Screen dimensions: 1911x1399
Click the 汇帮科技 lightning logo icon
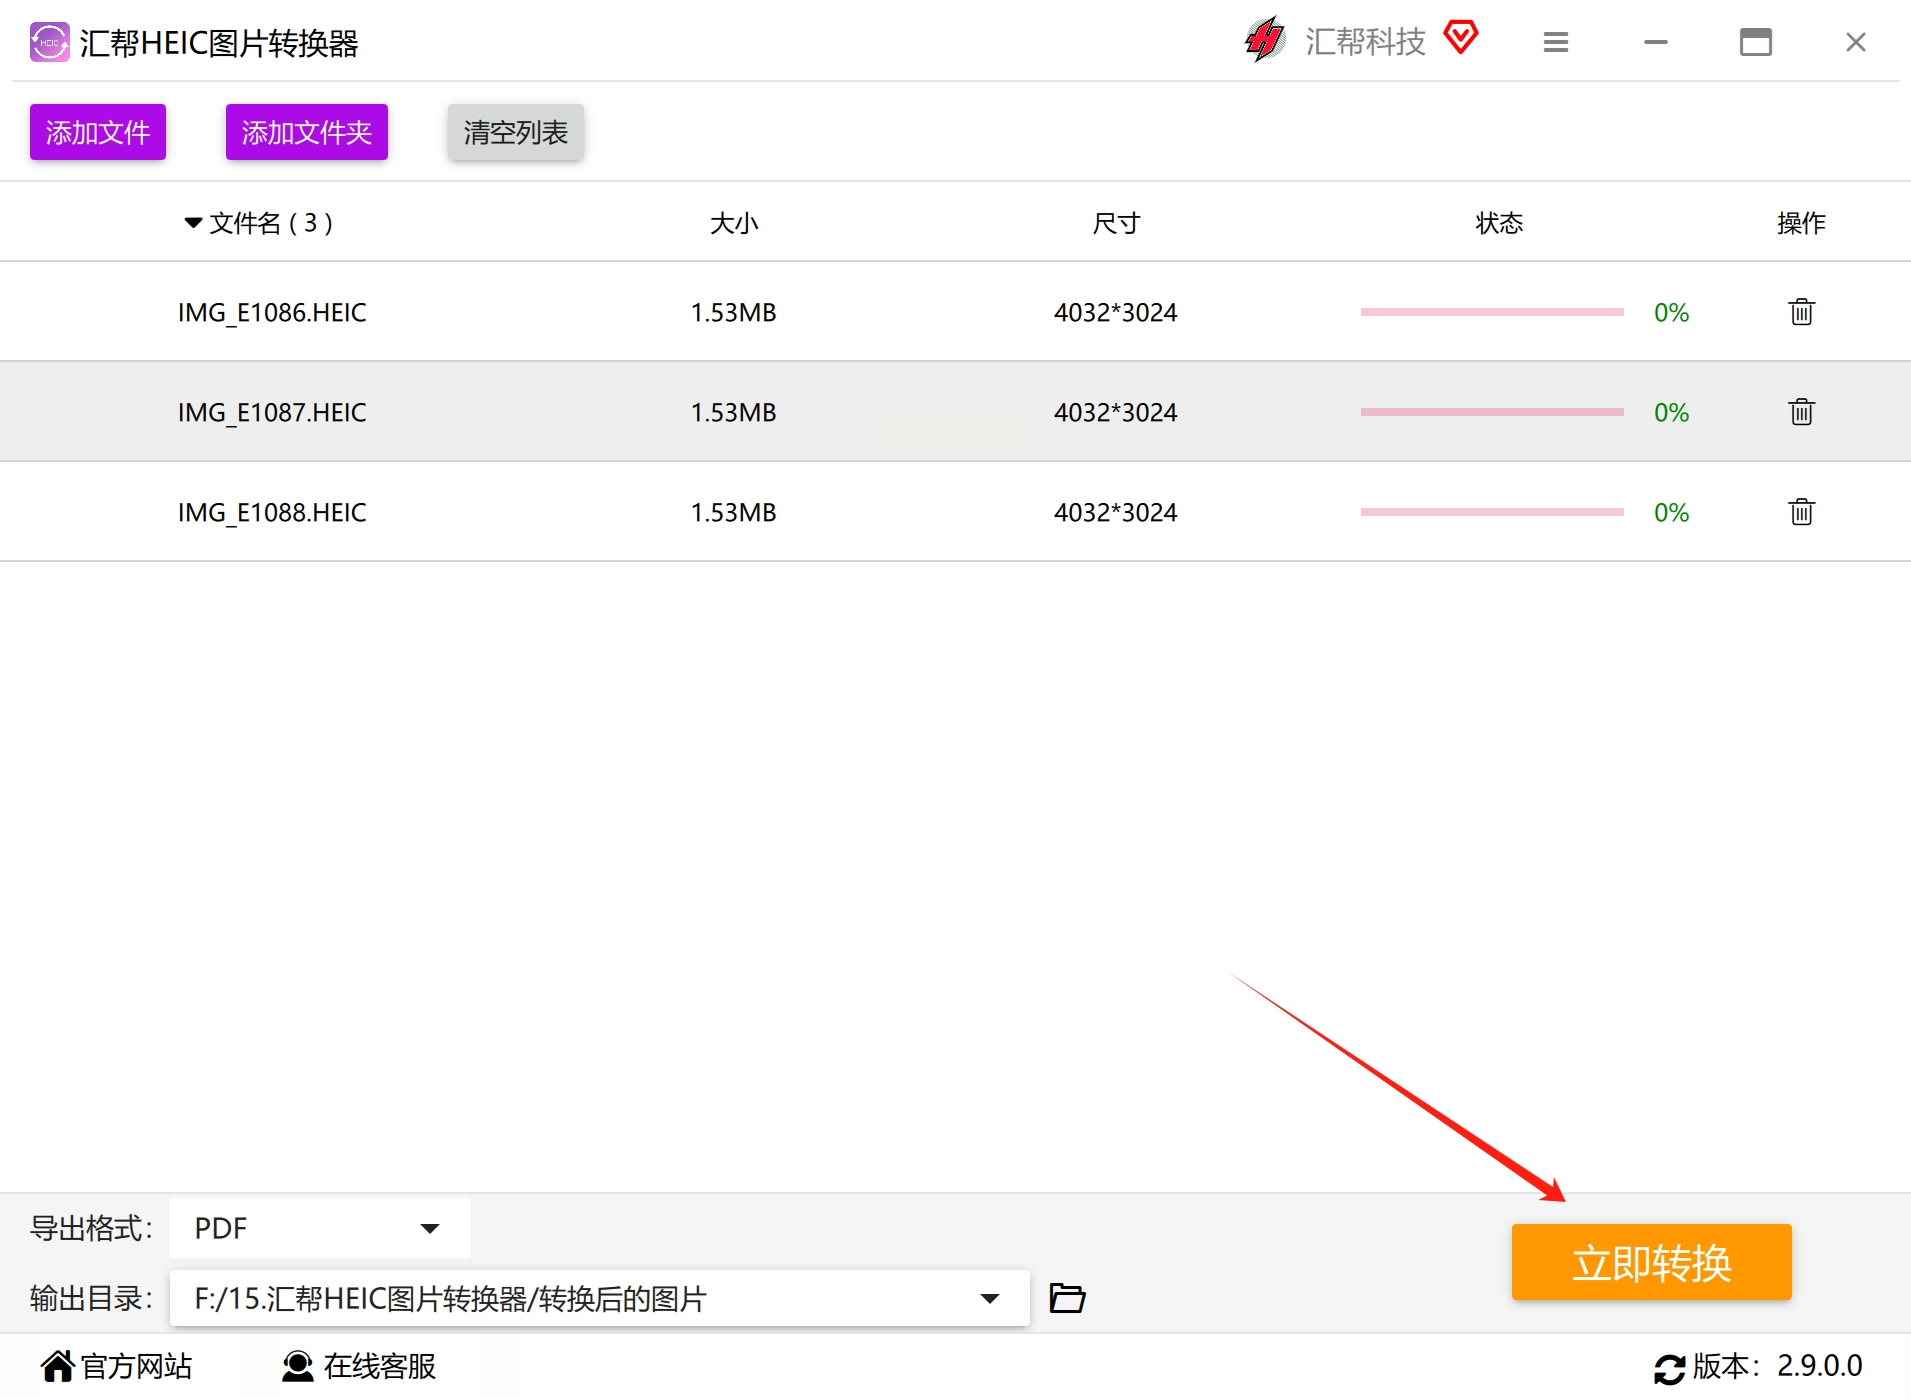pos(1265,40)
